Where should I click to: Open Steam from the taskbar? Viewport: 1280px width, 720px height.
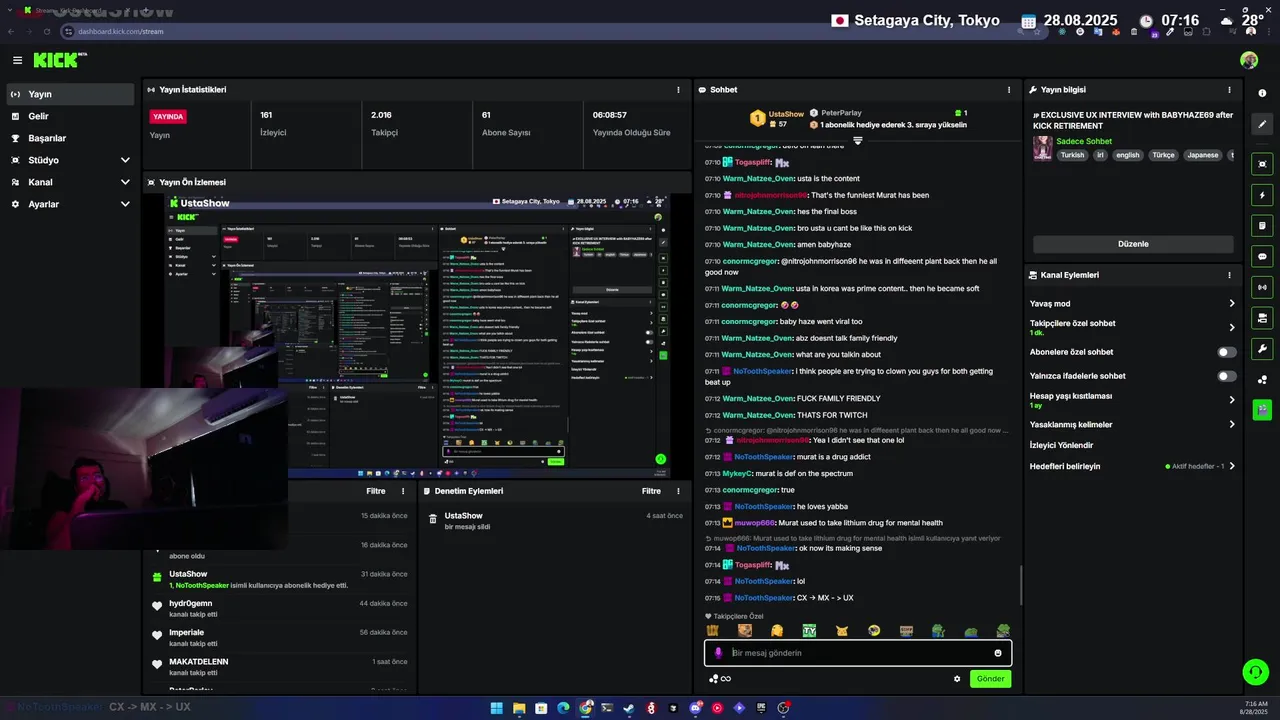click(x=629, y=708)
